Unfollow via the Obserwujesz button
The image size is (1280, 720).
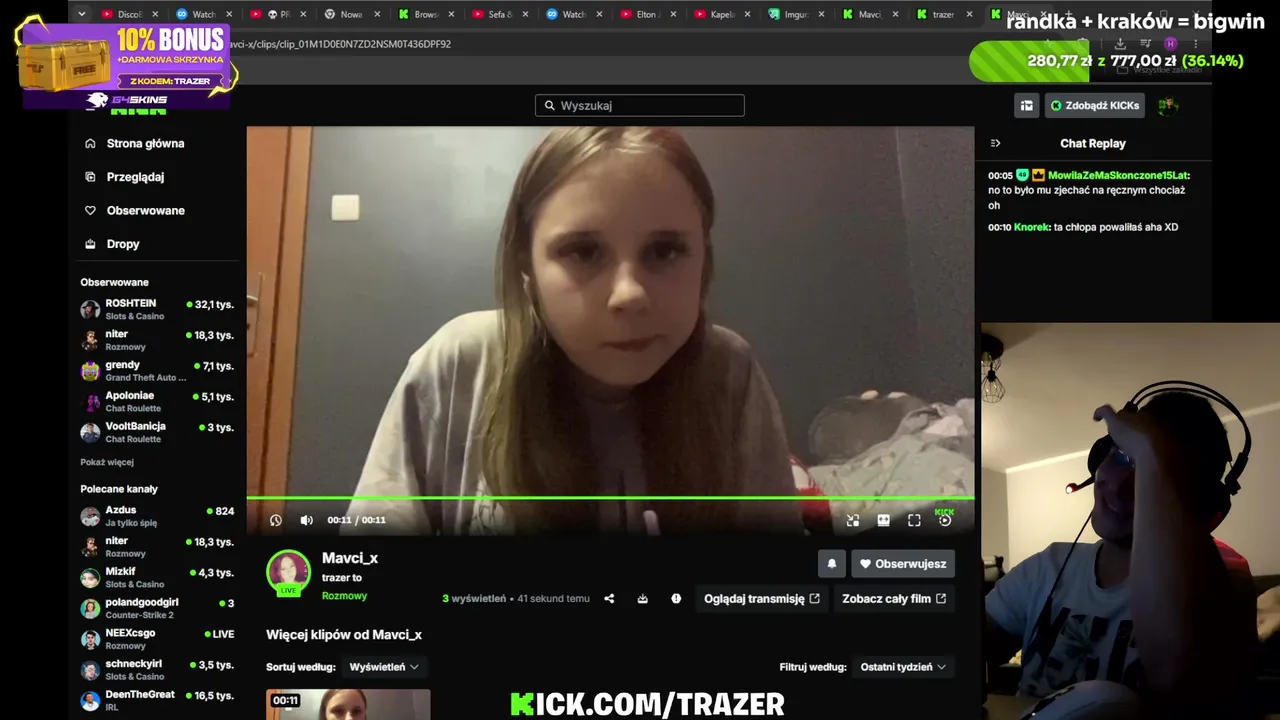click(903, 564)
